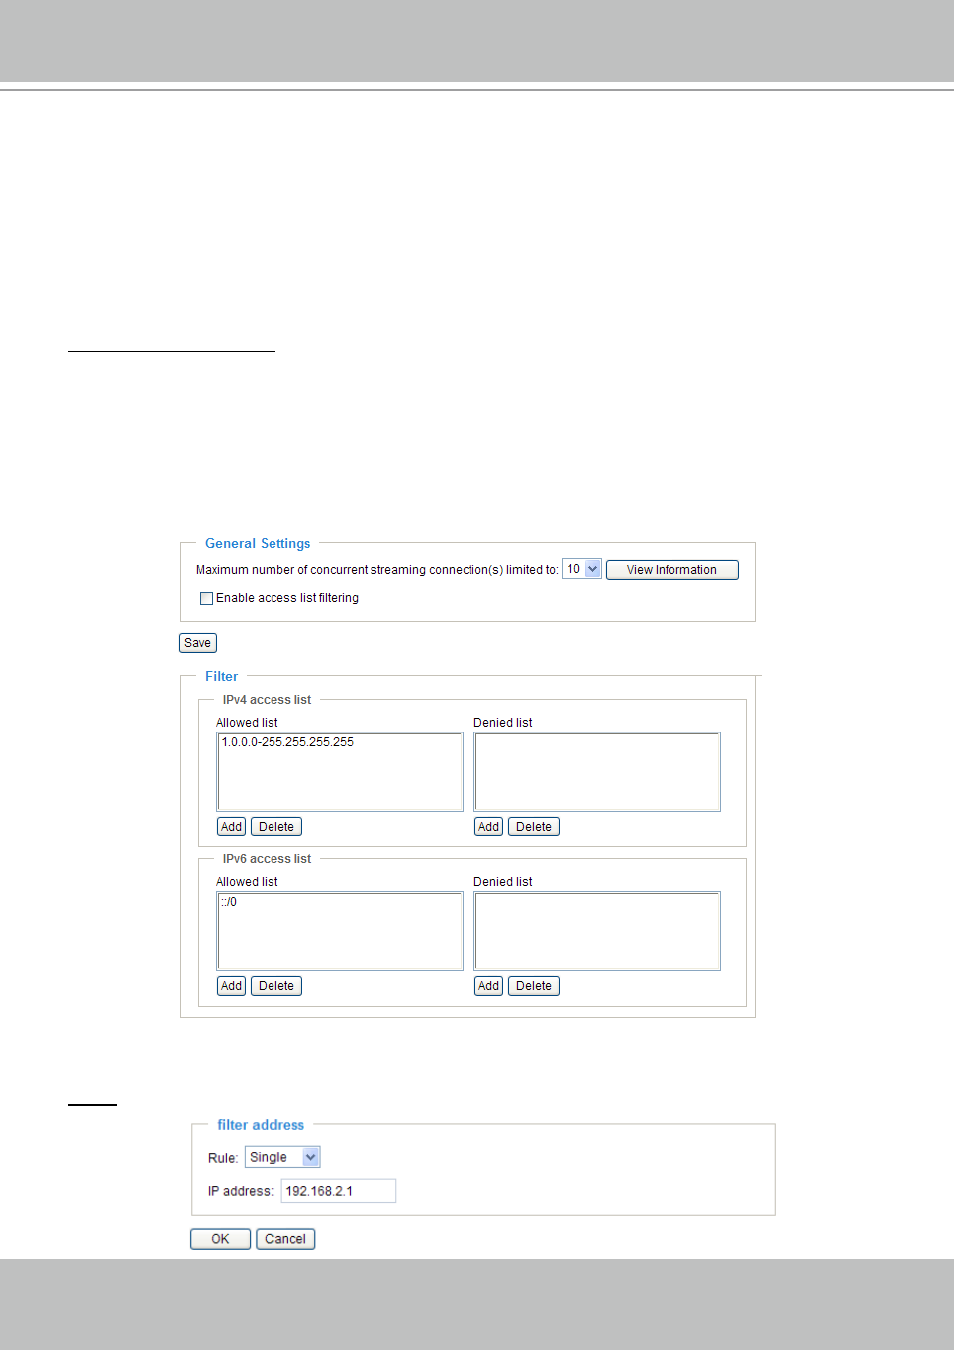Open the Rule dropdown showing Single
The width and height of the screenshot is (954, 1350).
282,1157
